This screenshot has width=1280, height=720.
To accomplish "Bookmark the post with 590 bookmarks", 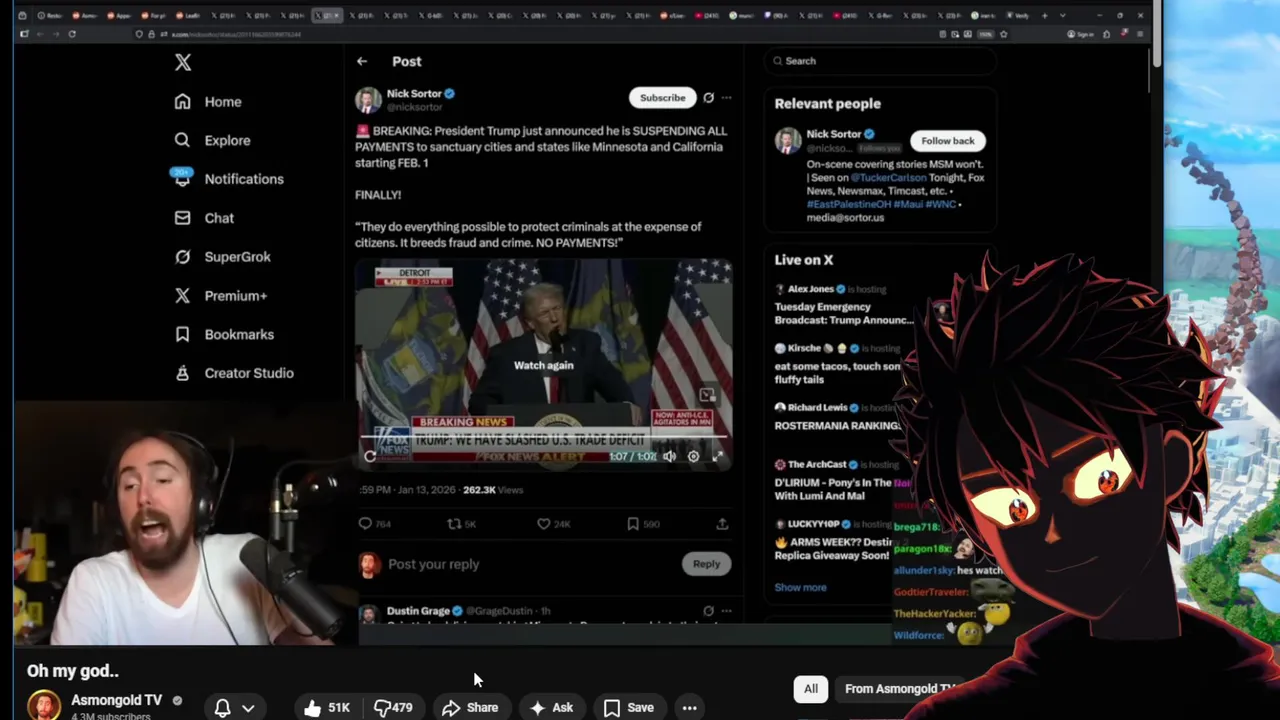I will point(632,524).
